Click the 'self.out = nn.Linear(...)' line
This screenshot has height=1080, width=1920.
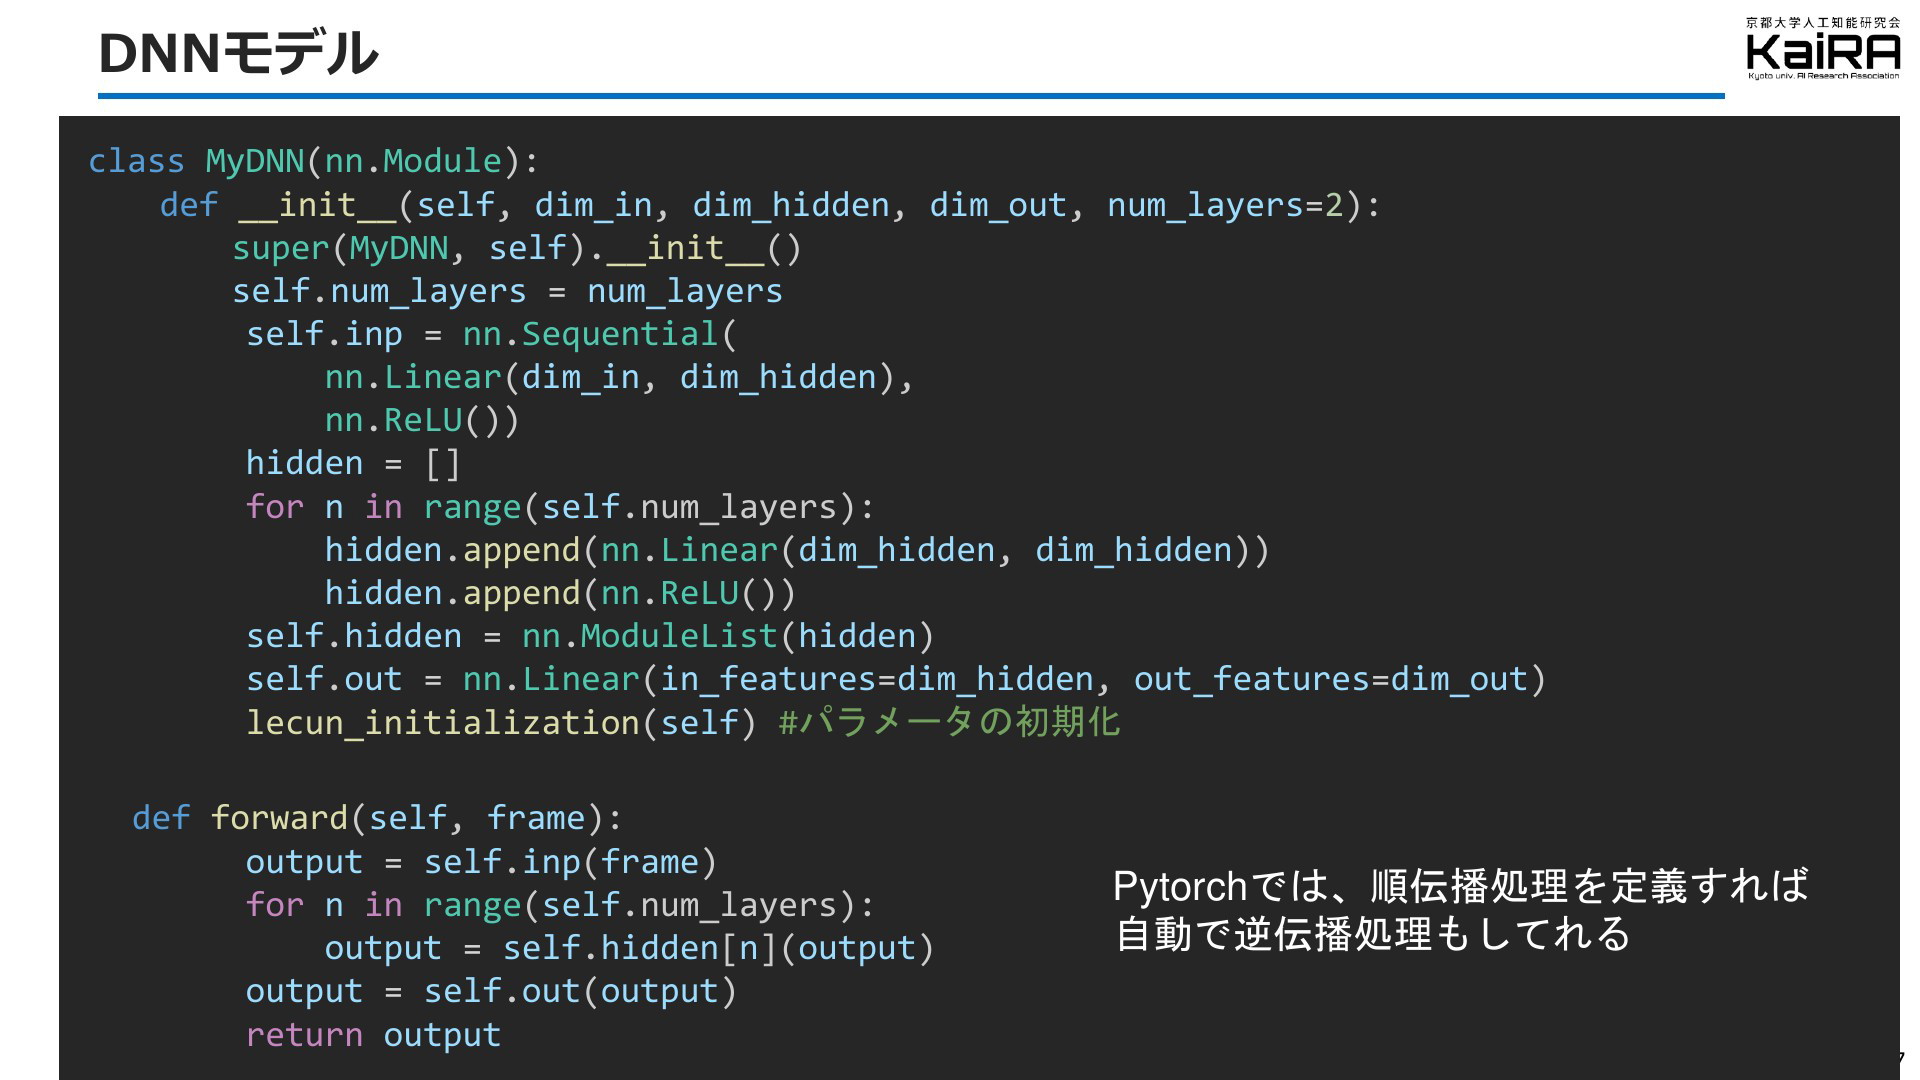pyautogui.click(x=896, y=679)
